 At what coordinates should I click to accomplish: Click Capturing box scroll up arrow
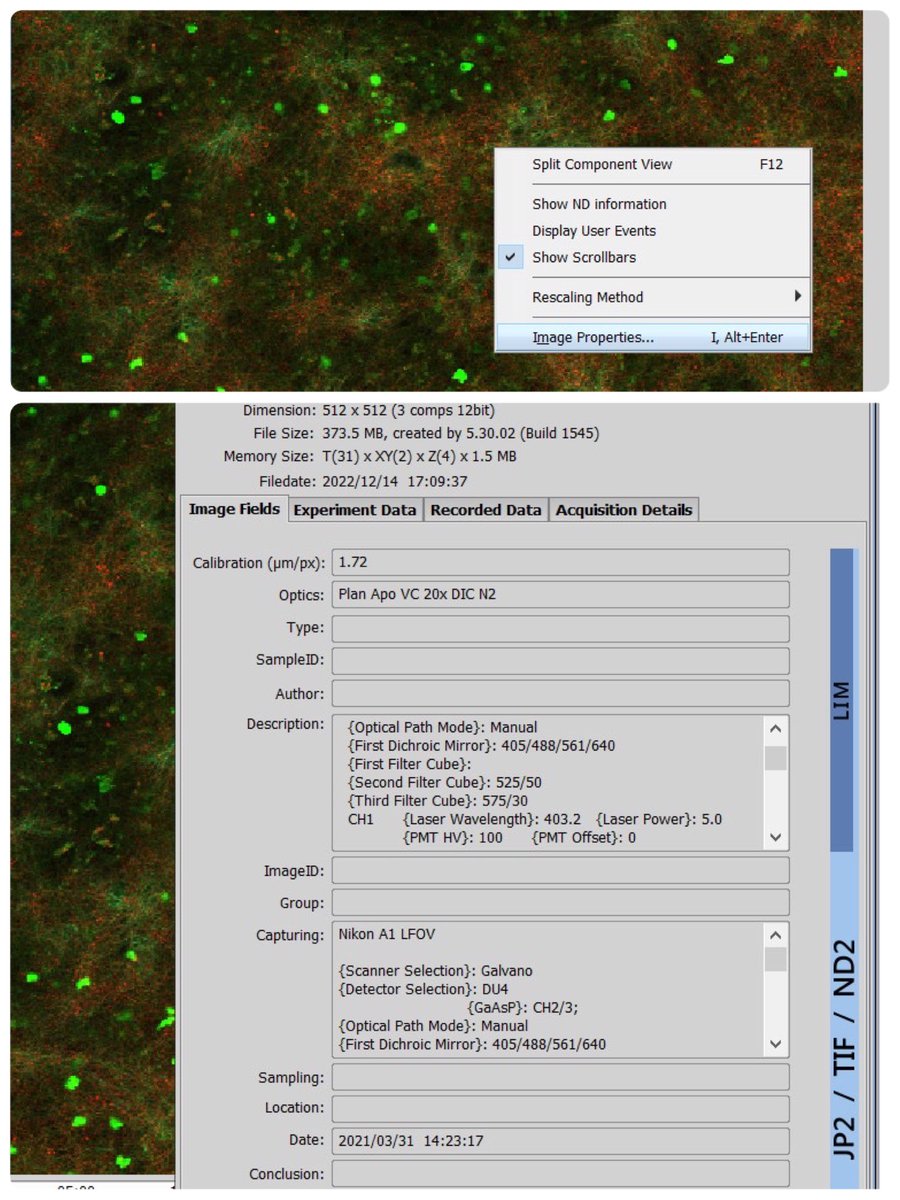tap(776, 934)
